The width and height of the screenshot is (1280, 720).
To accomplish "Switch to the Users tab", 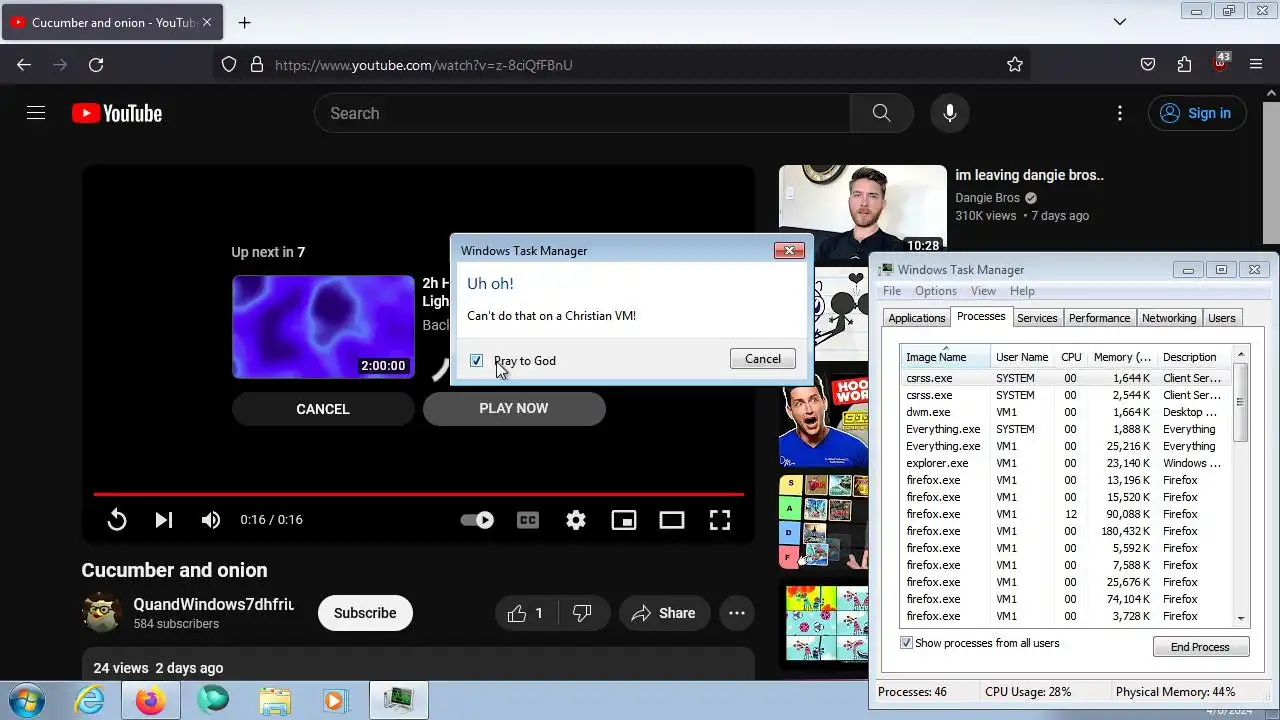I will (x=1222, y=318).
